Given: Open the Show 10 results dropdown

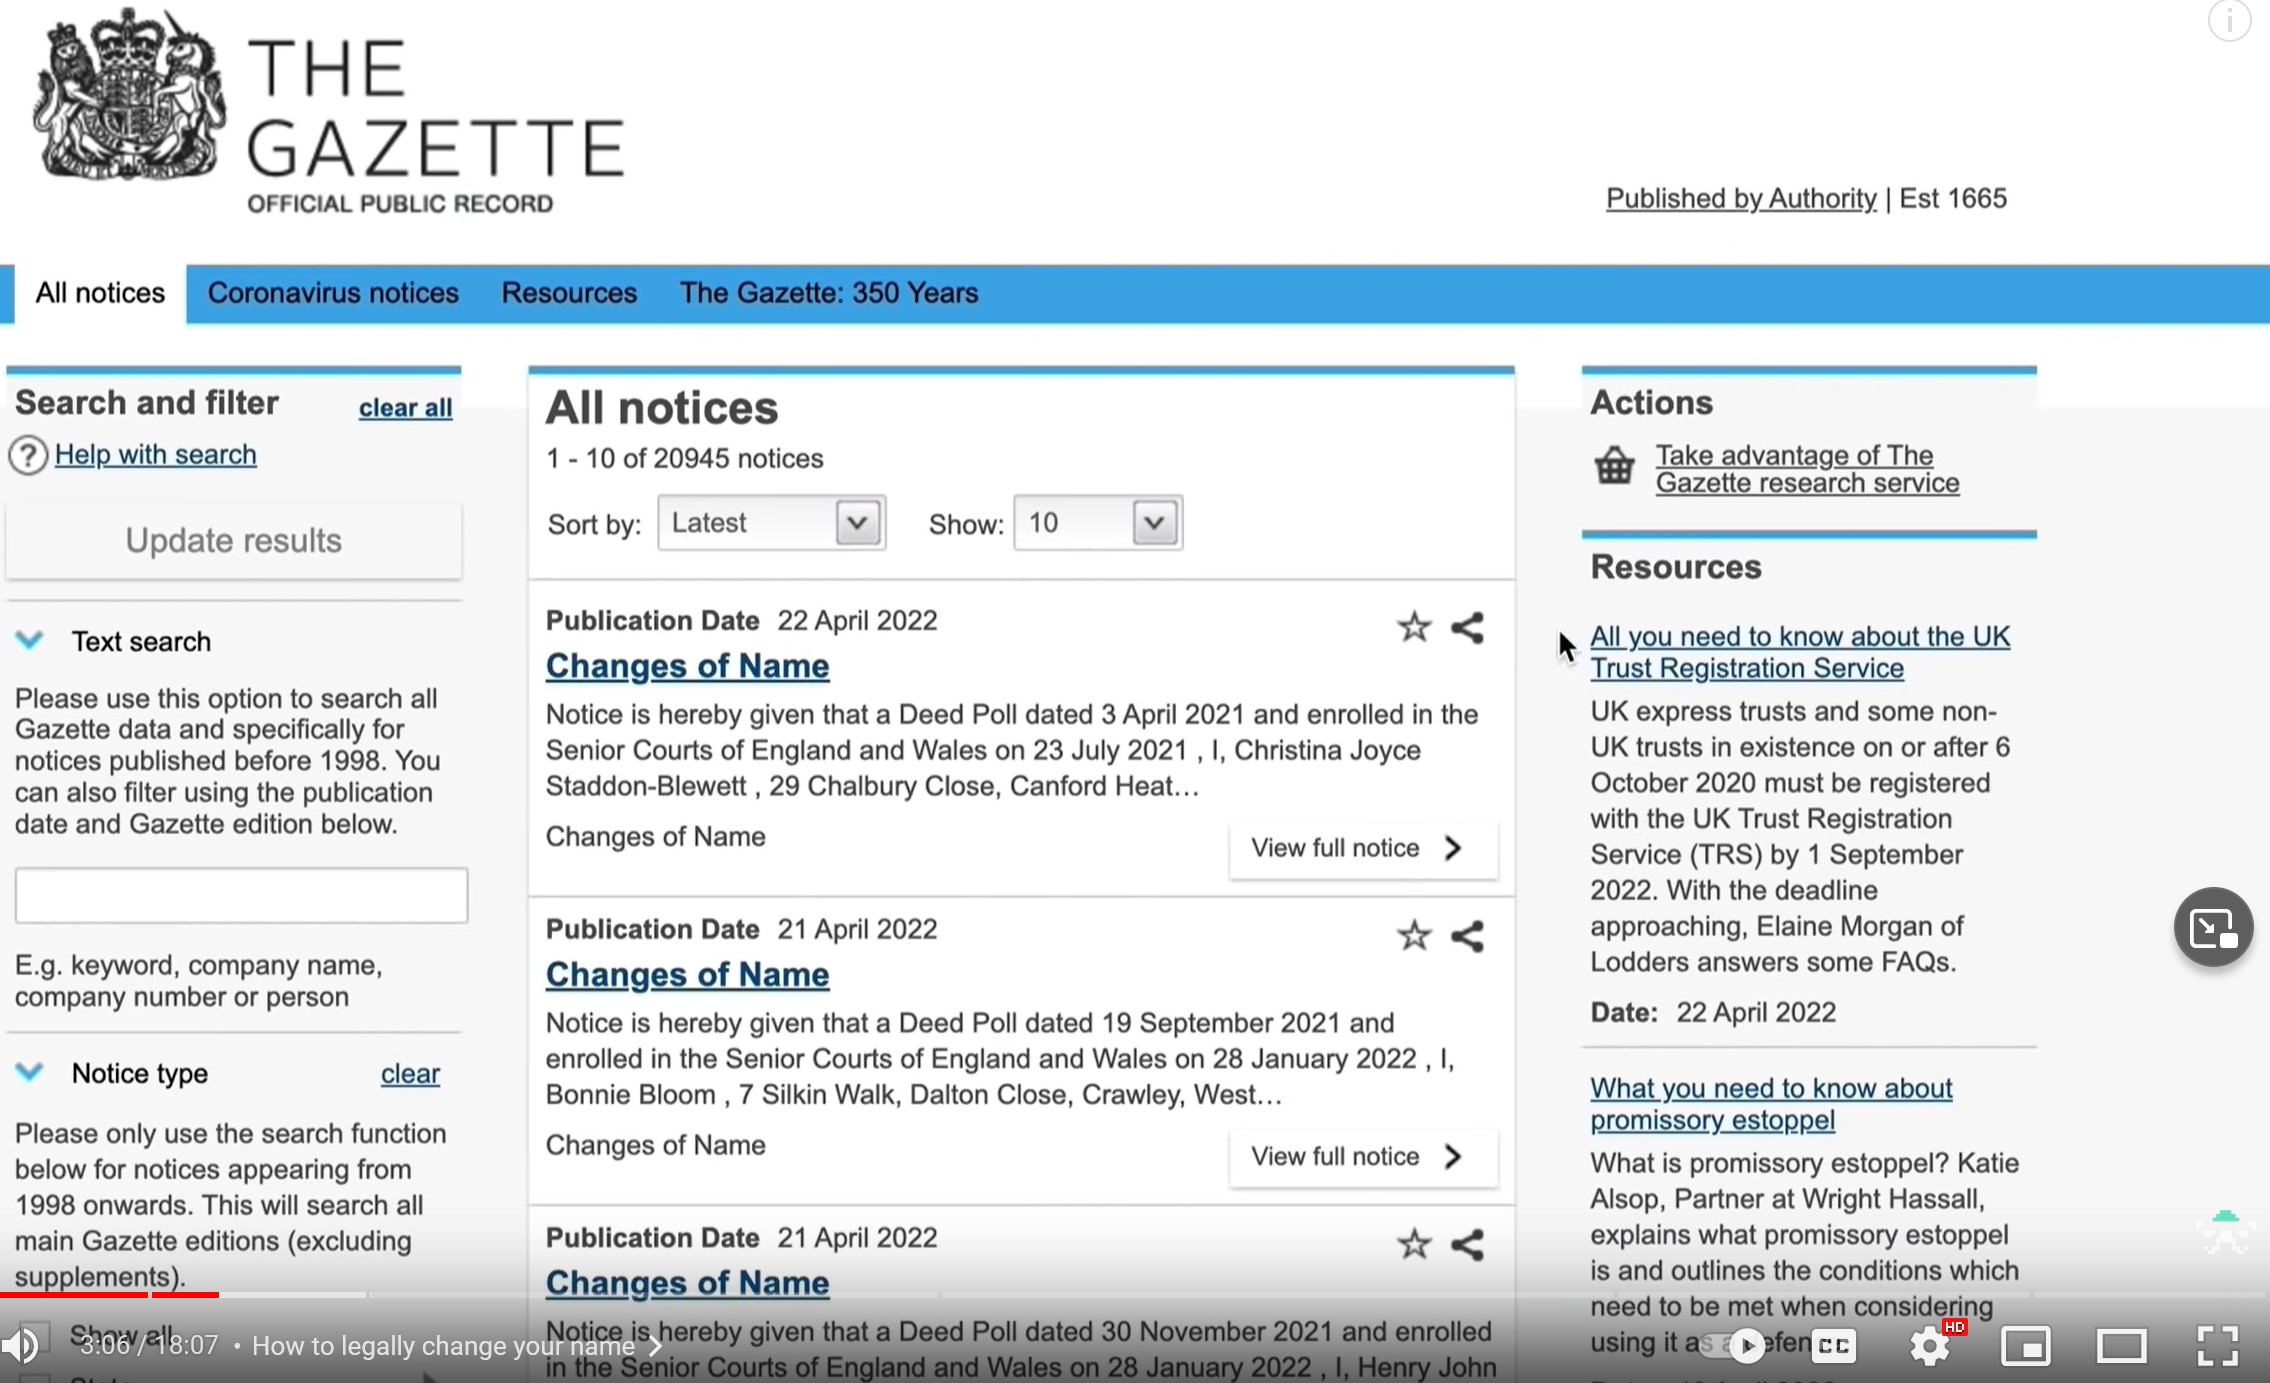Looking at the screenshot, I should pyautogui.click(x=1098, y=523).
